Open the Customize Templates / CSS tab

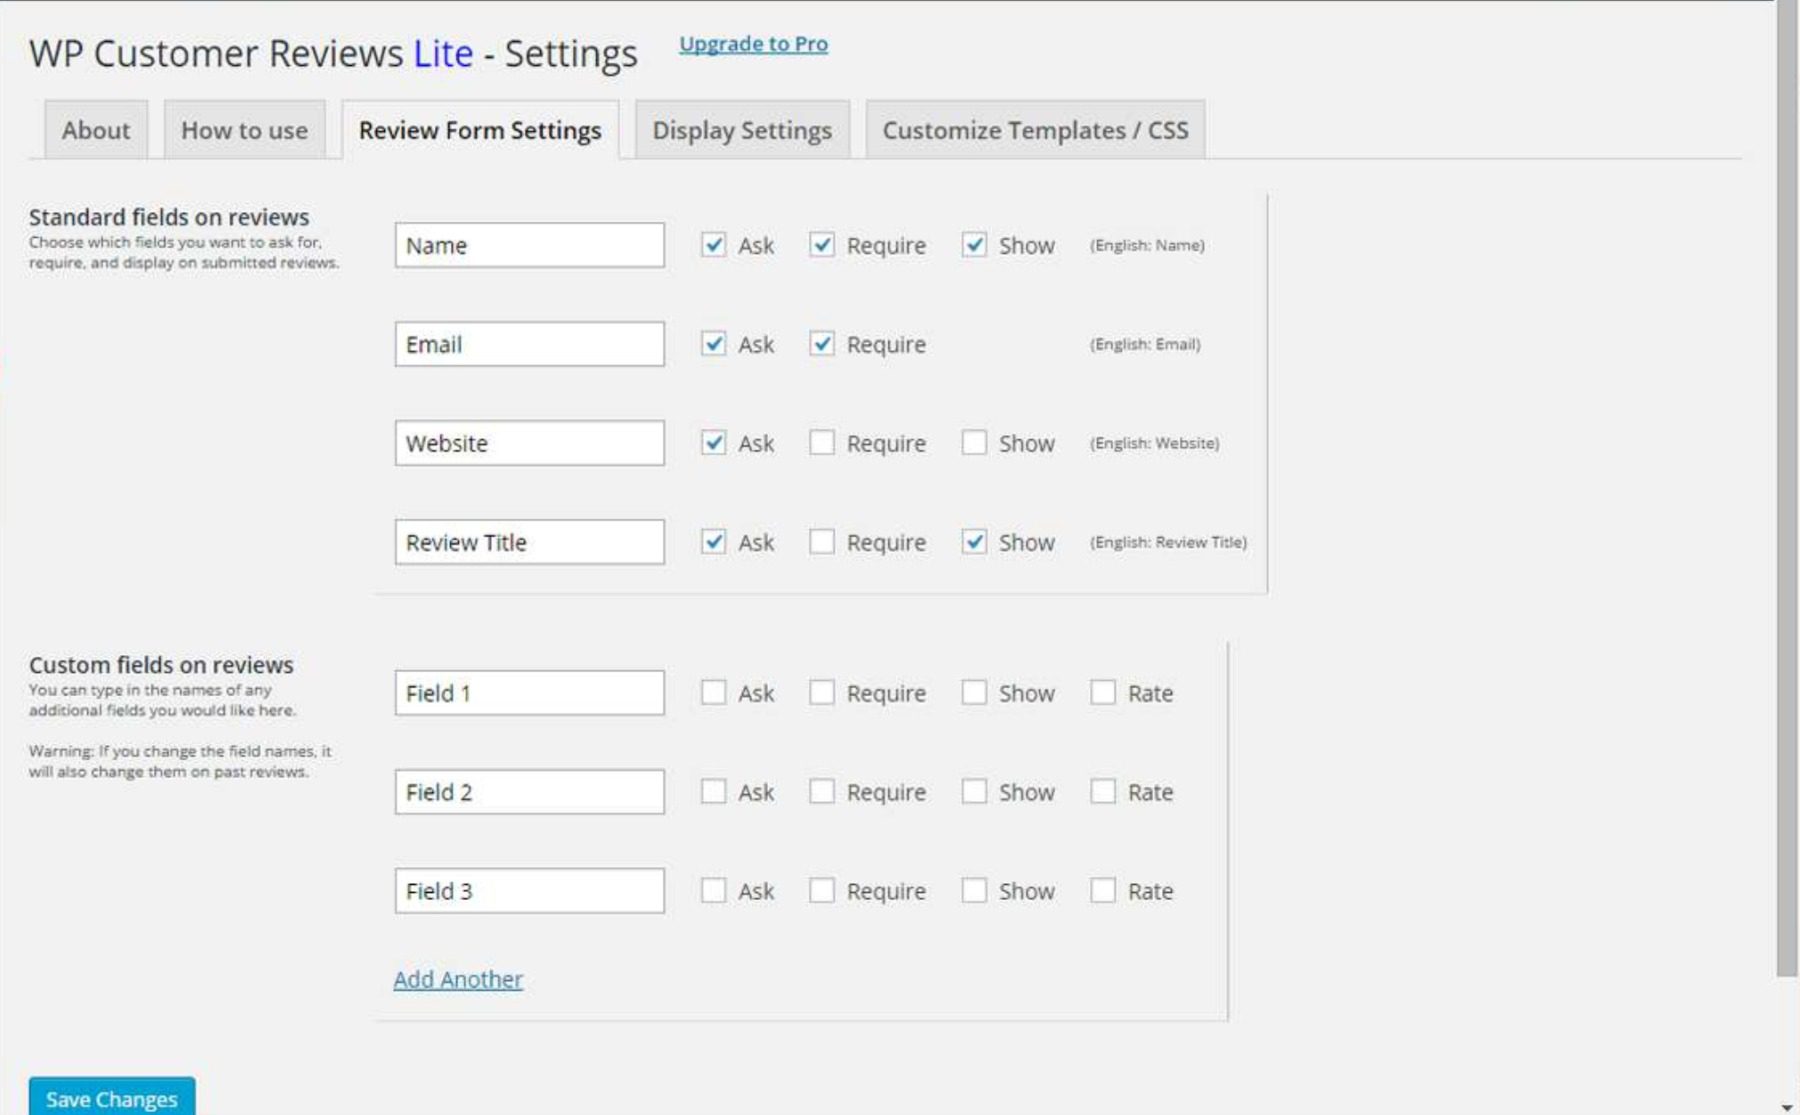pos(1035,130)
